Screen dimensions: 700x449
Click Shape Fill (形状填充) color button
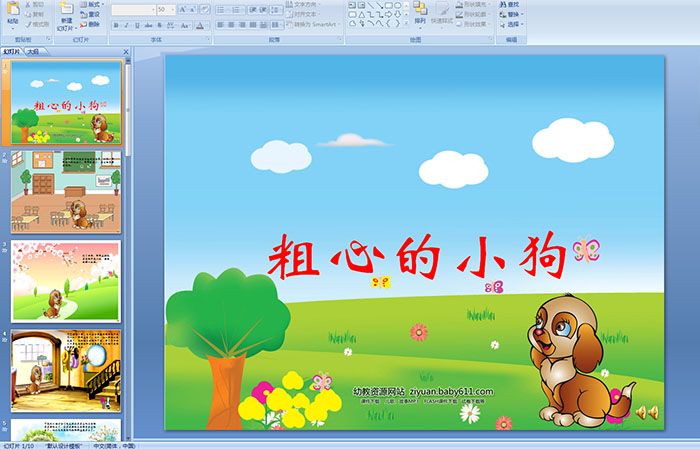coord(472,4)
